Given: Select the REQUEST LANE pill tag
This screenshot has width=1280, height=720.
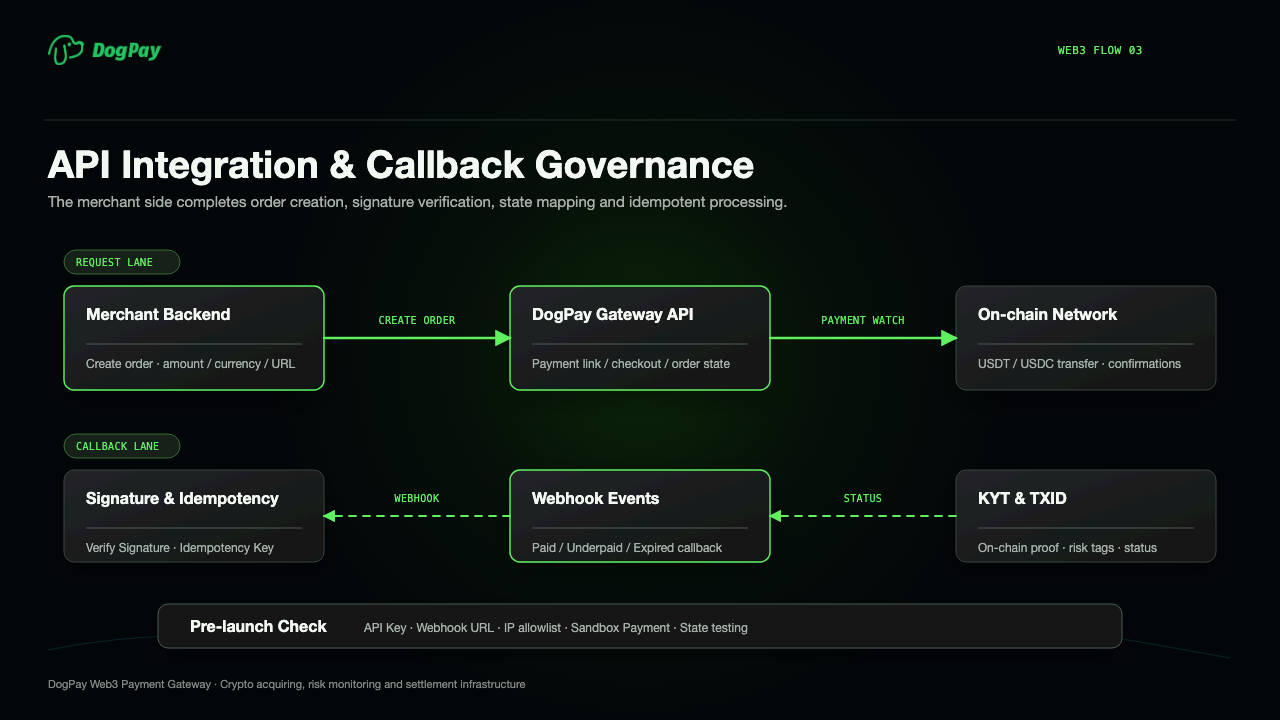Looking at the screenshot, I should 121,262.
